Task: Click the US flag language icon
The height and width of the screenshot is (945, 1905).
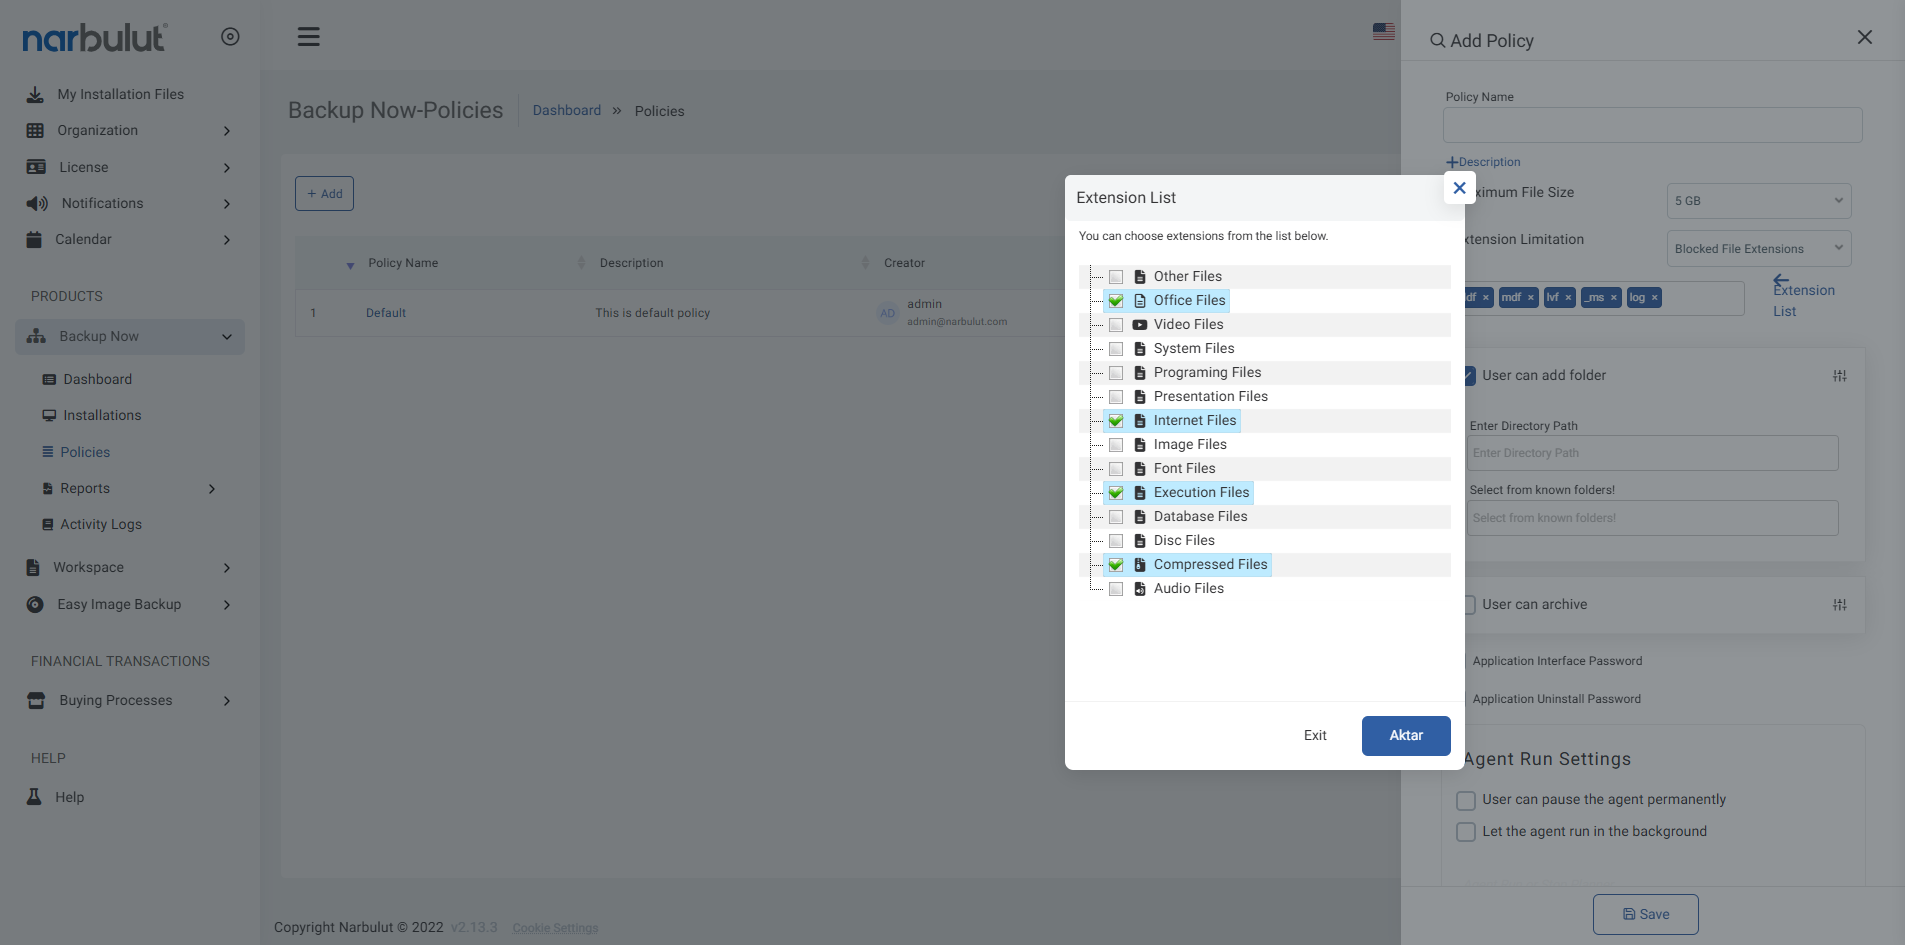Action: coord(1383,32)
